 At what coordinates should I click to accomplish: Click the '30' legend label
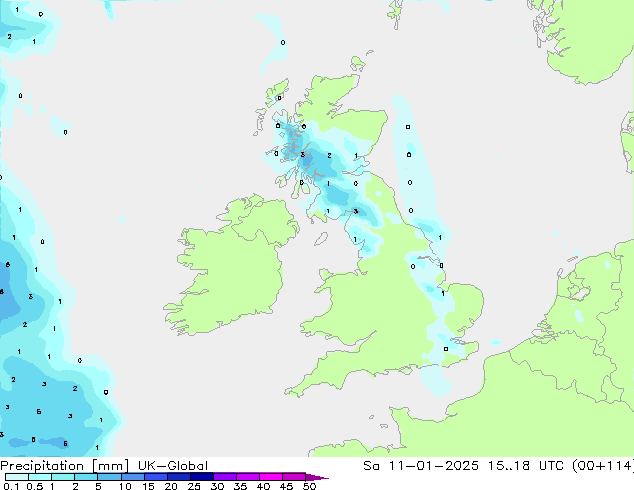click(217, 486)
